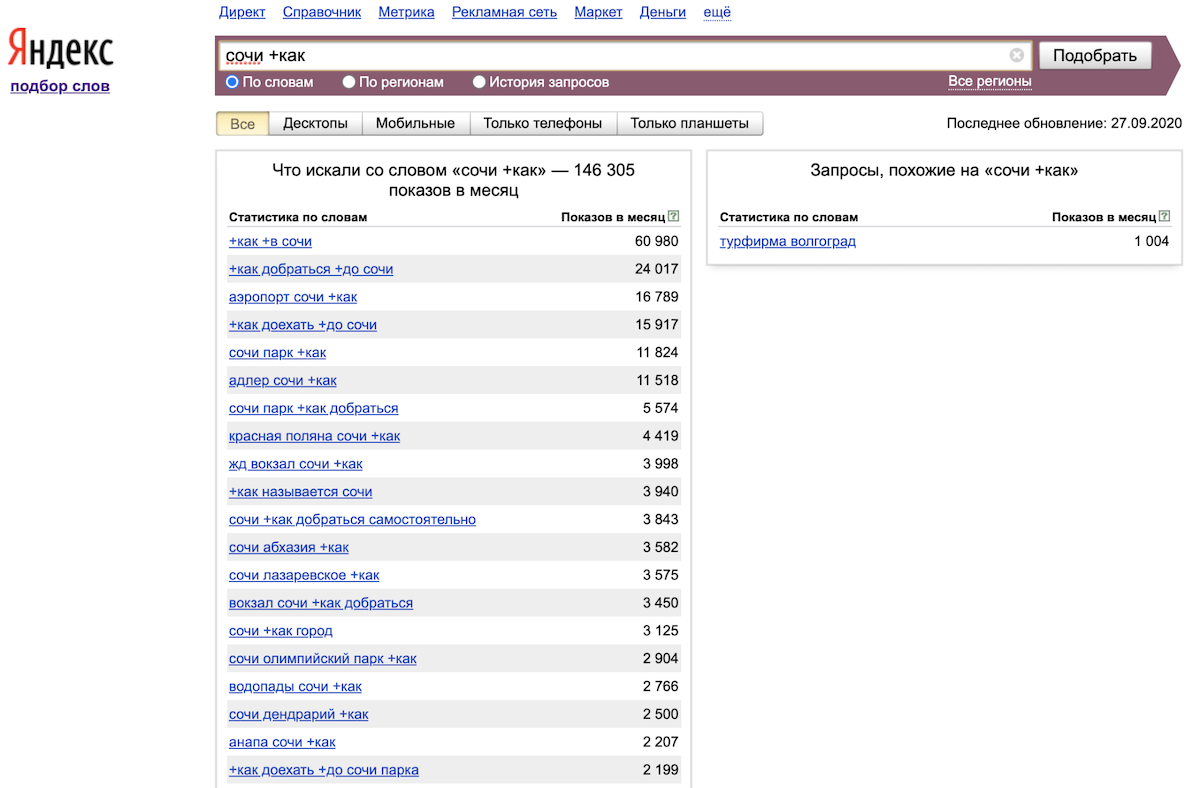The image size is (1200, 788).
Task: Select the 'Только телефоны' tab
Action: pos(542,124)
